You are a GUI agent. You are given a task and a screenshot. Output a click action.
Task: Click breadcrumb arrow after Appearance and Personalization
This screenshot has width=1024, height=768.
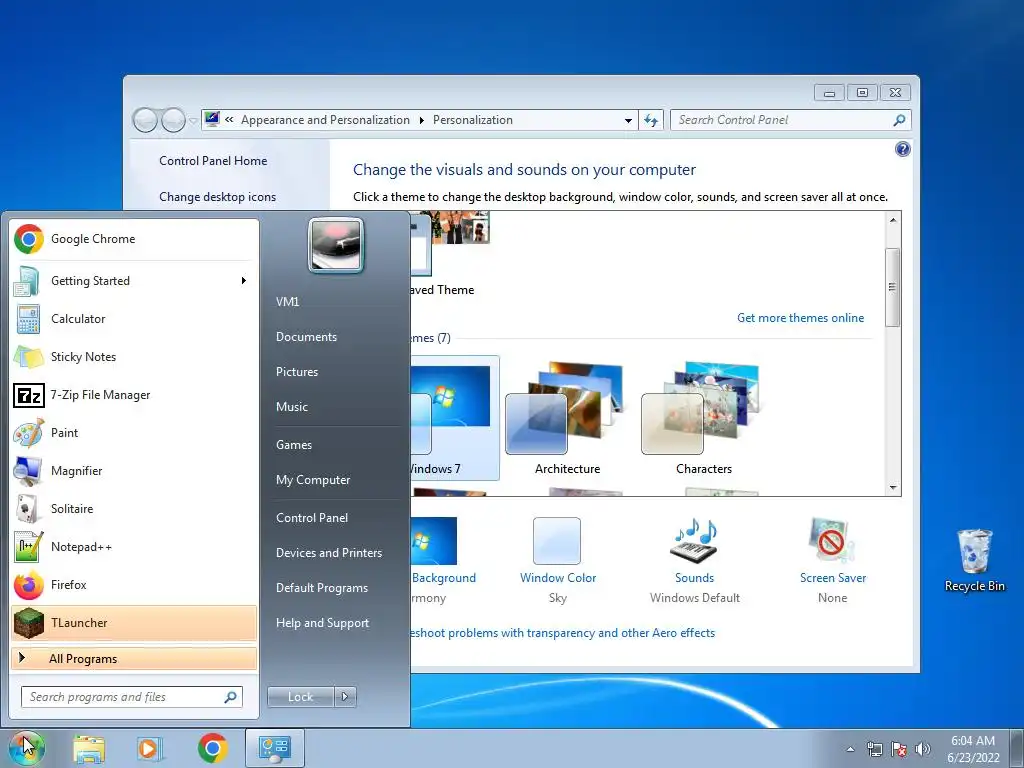(421, 120)
